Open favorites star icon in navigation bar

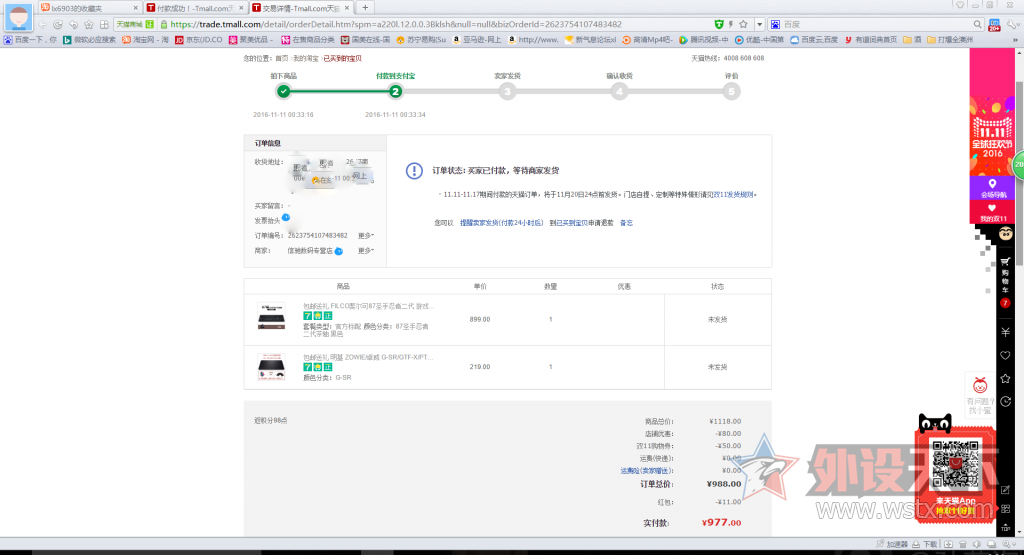point(89,24)
